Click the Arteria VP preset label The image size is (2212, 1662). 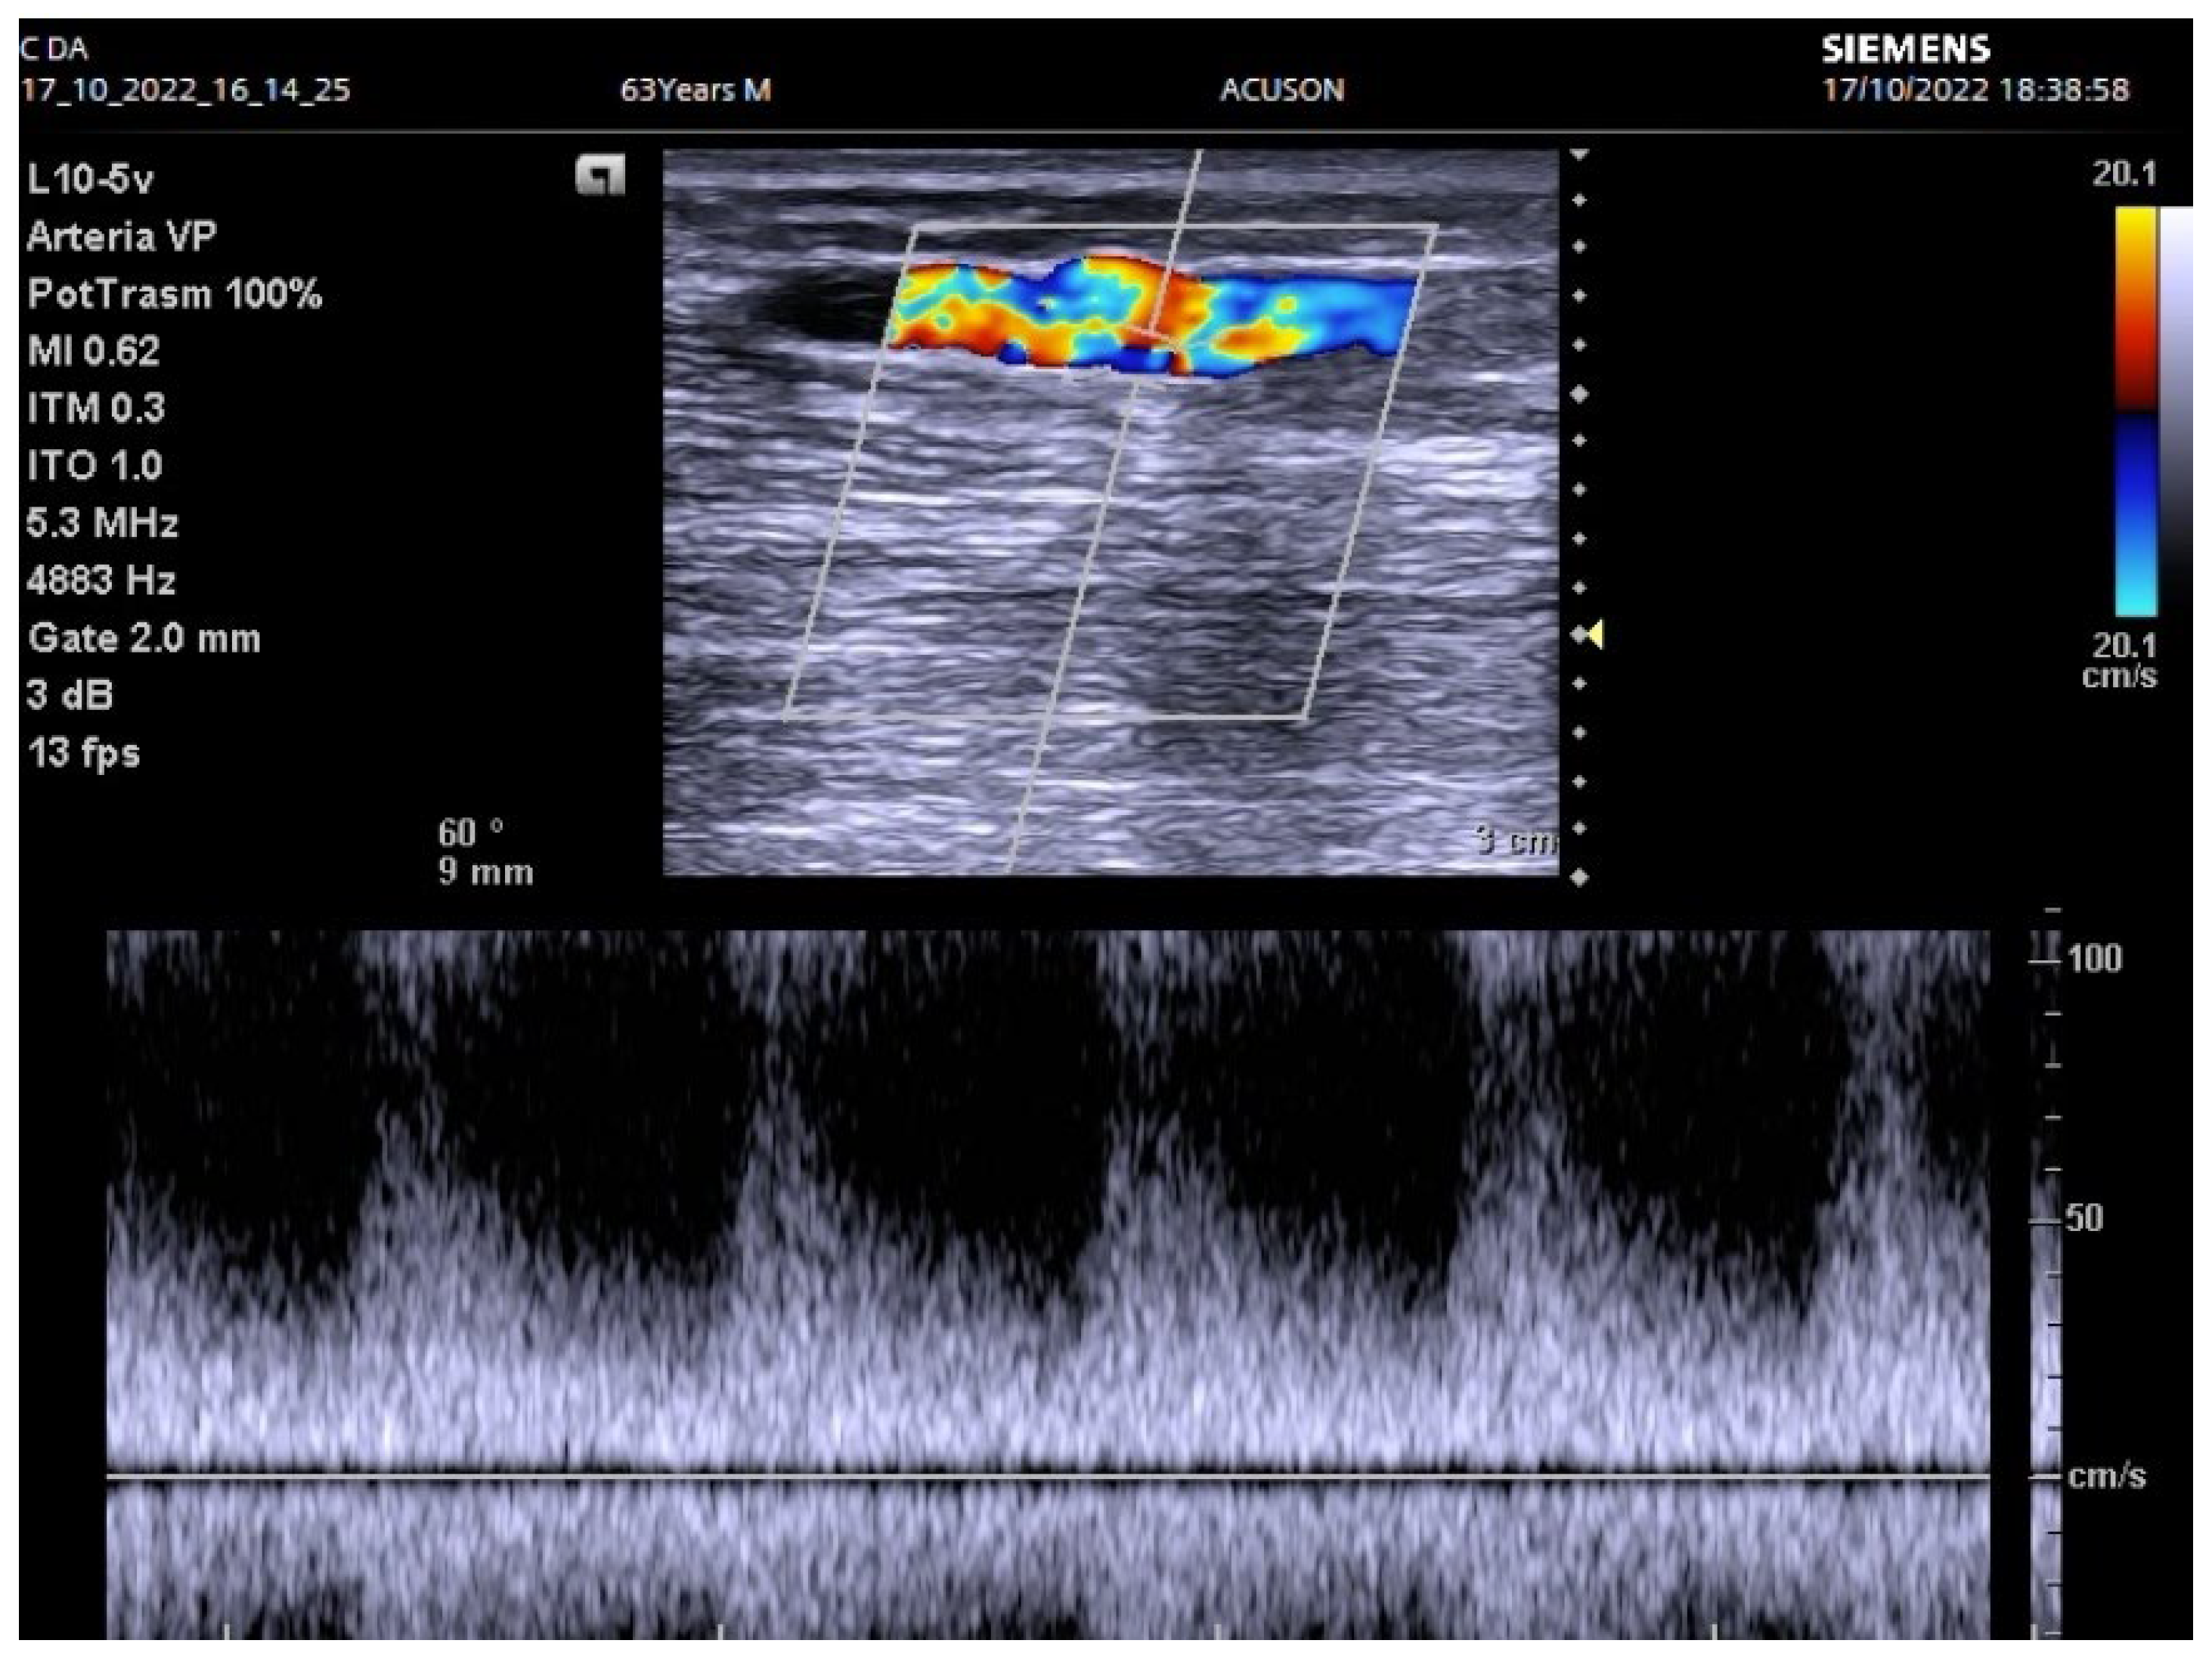[121, 237]
